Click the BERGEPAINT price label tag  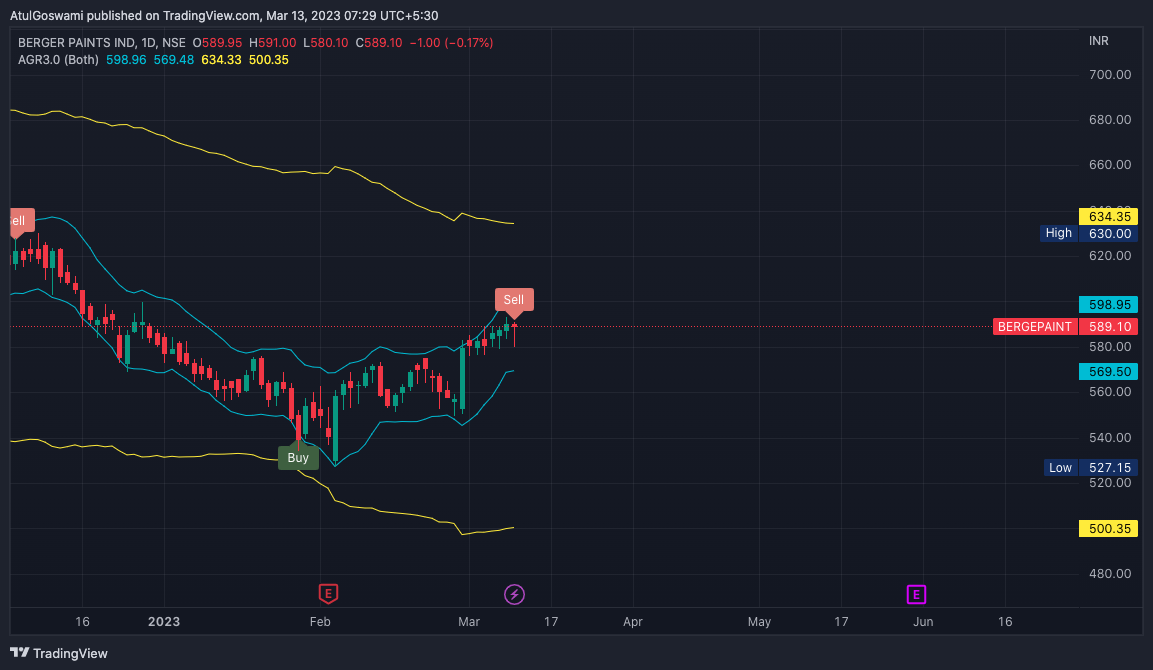coord(1035,327)
